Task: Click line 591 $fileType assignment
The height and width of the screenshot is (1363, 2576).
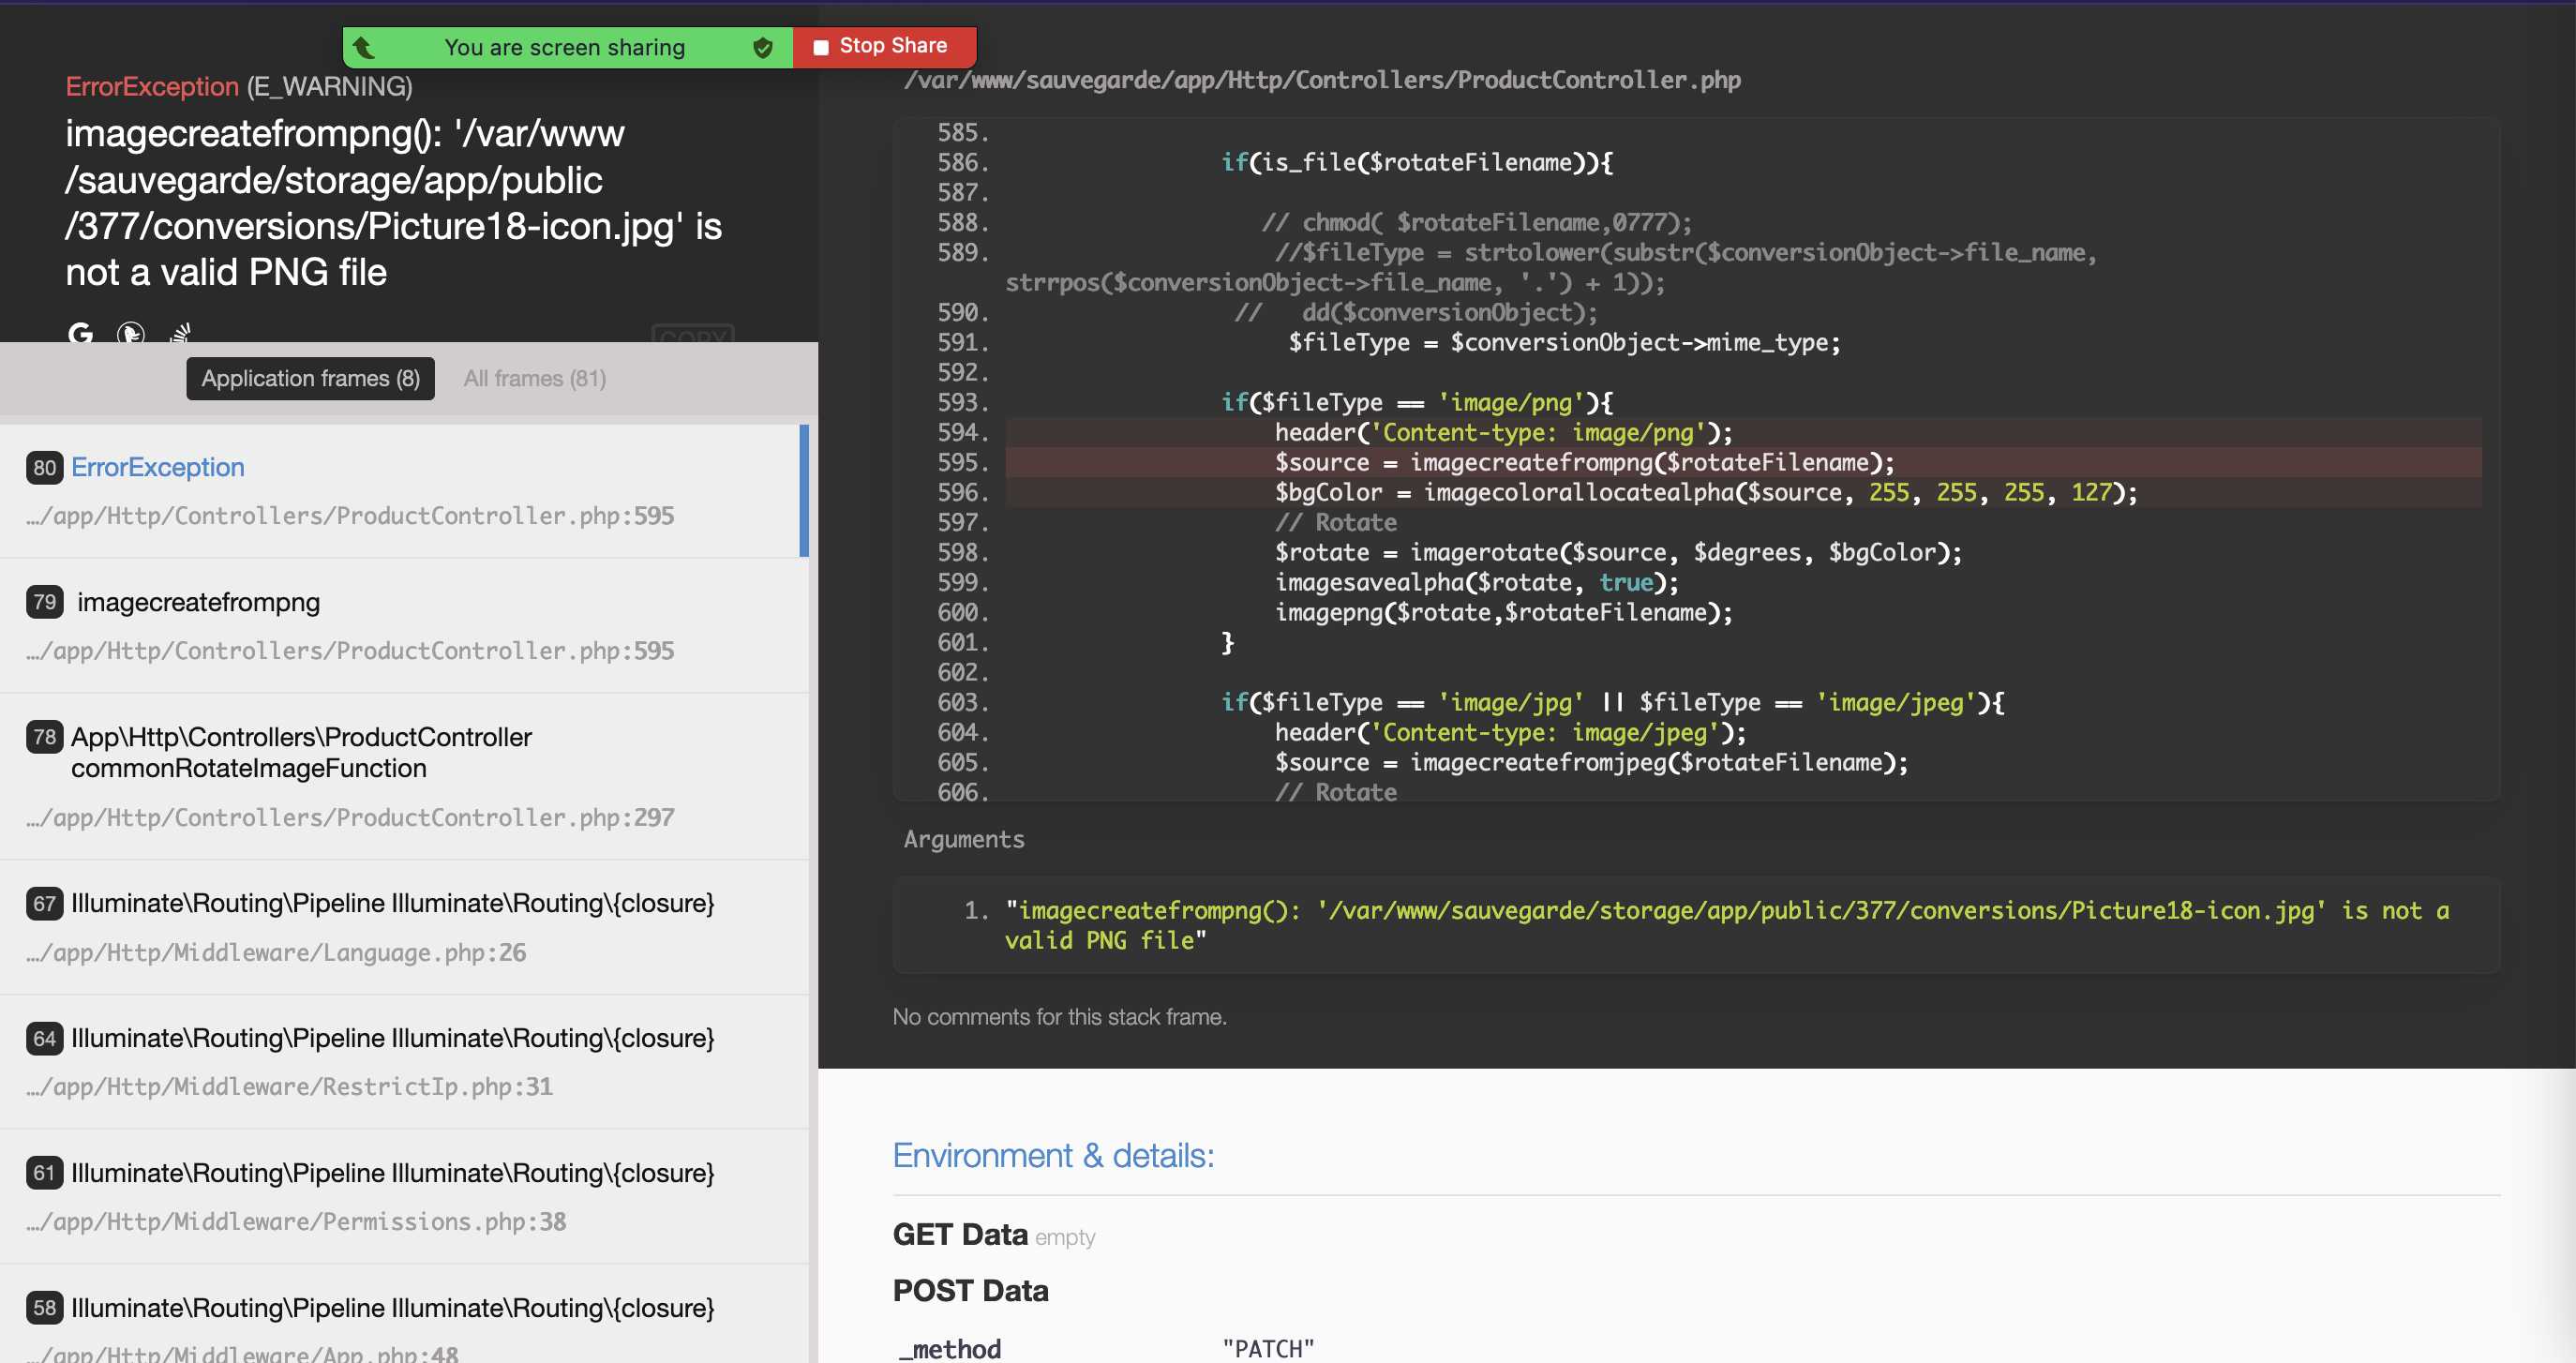Action: [x=1563, y=342]
